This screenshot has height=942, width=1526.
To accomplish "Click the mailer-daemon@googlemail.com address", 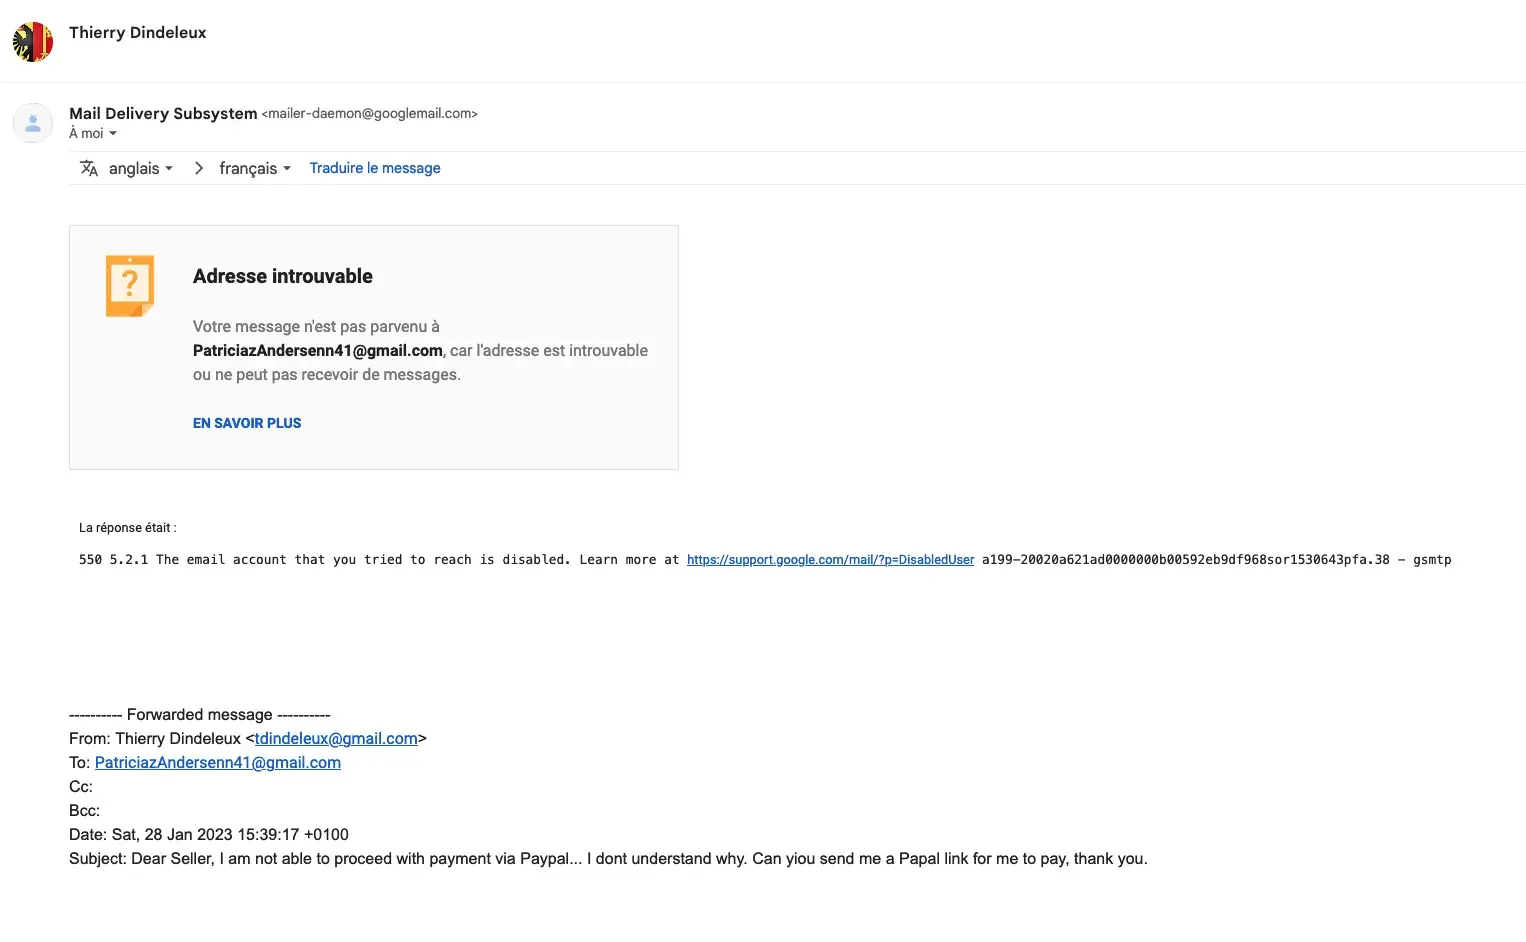I will pos(370,114).
